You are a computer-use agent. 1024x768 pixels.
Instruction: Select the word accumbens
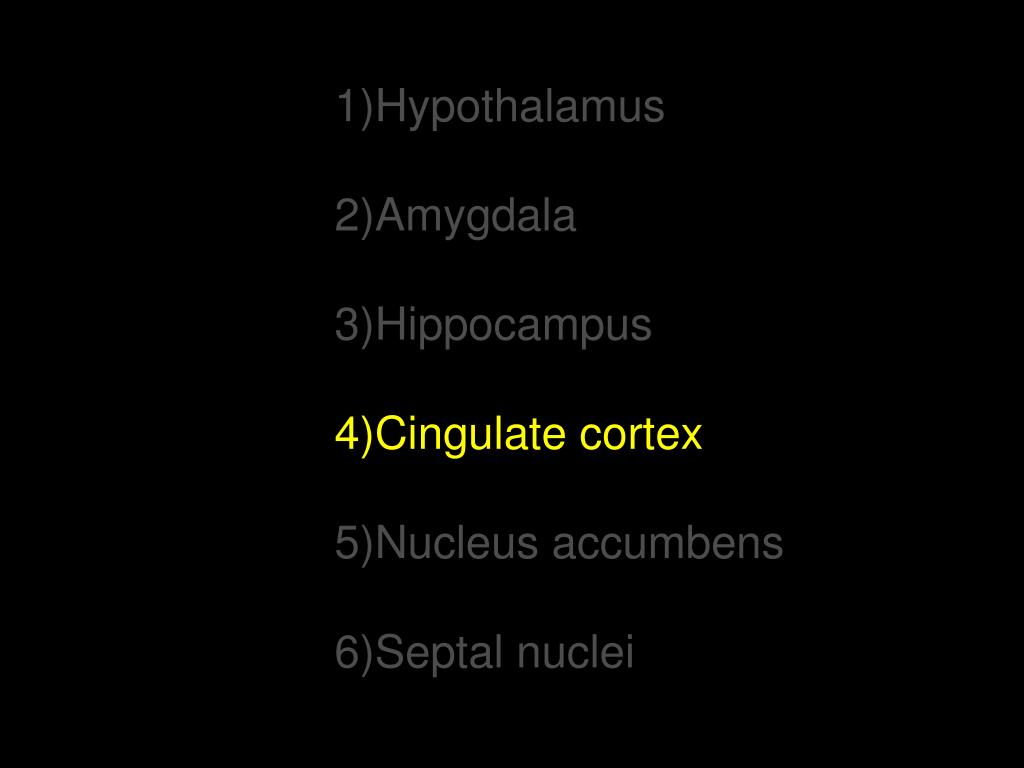click(667, 542)
